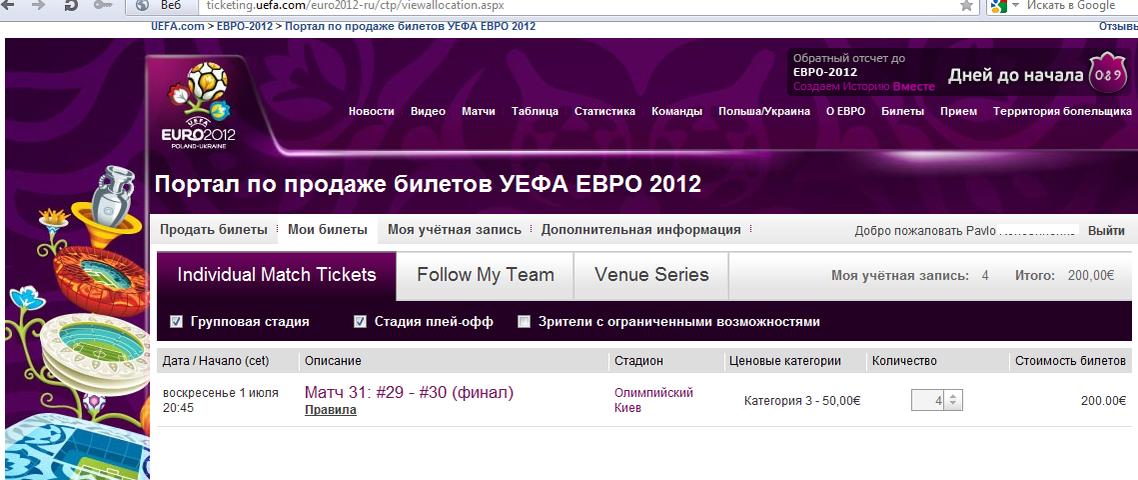This screenshot has height=480, width=1138.
Task: Switch to the Продать билеты tab
Action: click(213, 229)
